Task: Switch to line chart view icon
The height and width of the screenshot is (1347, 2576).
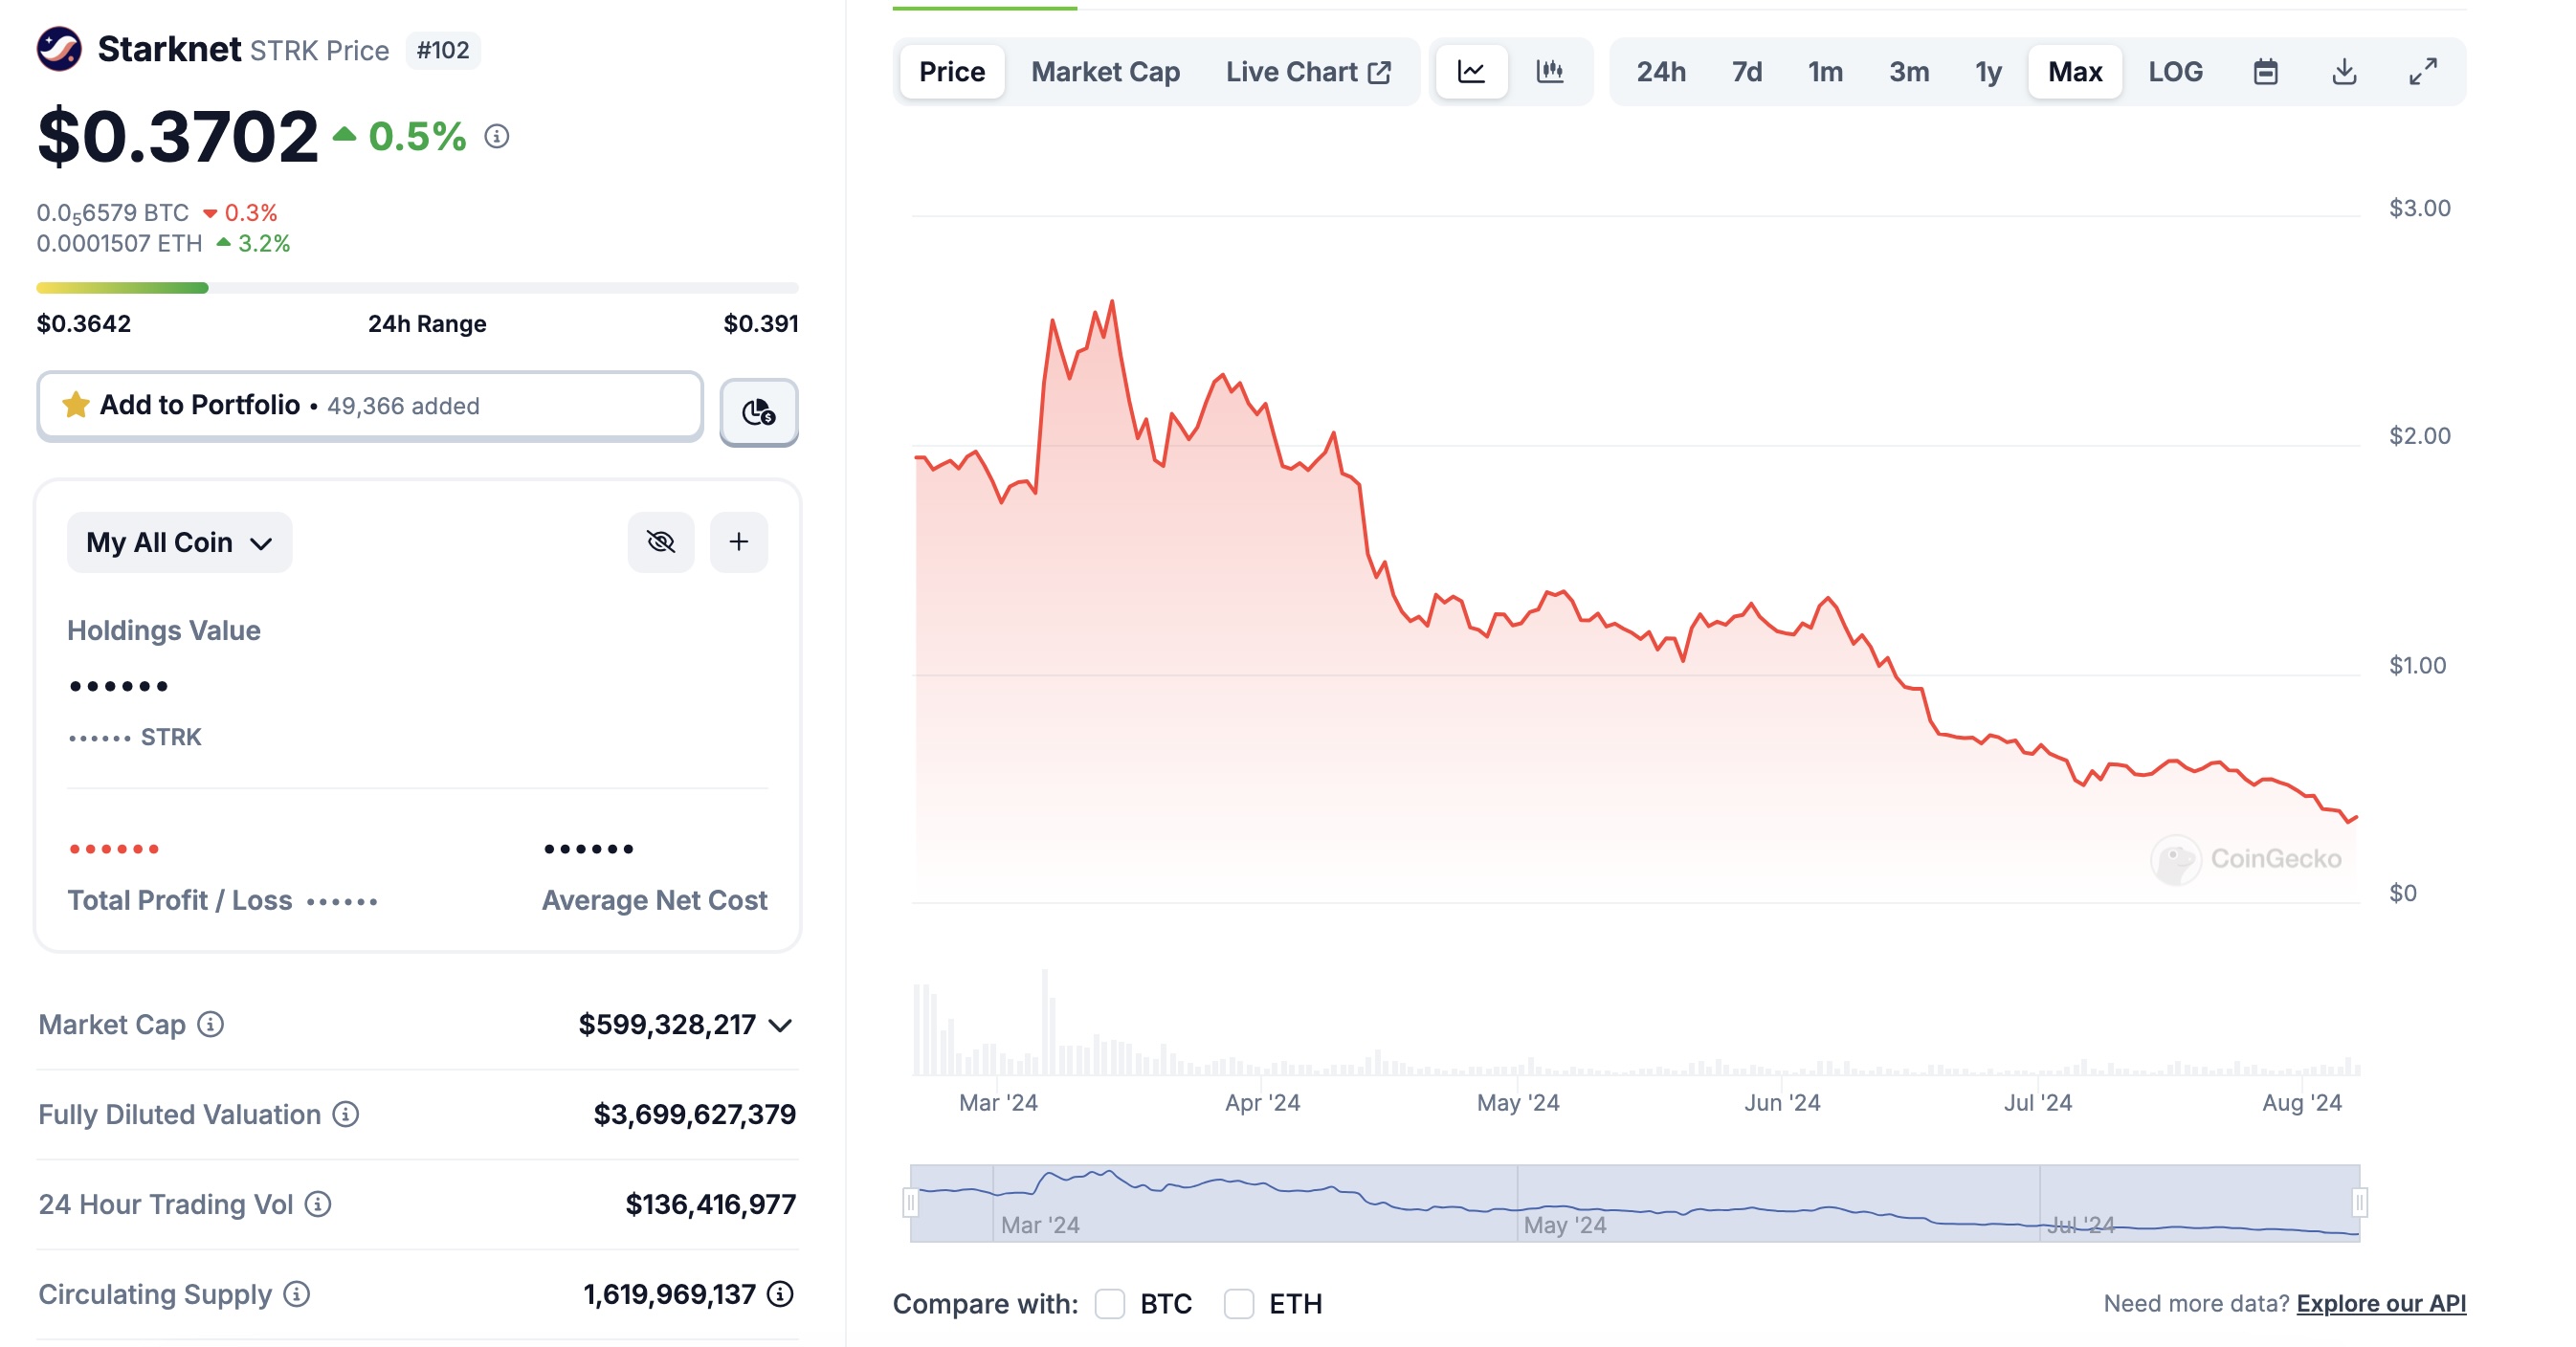Action: click(1470, 72)
